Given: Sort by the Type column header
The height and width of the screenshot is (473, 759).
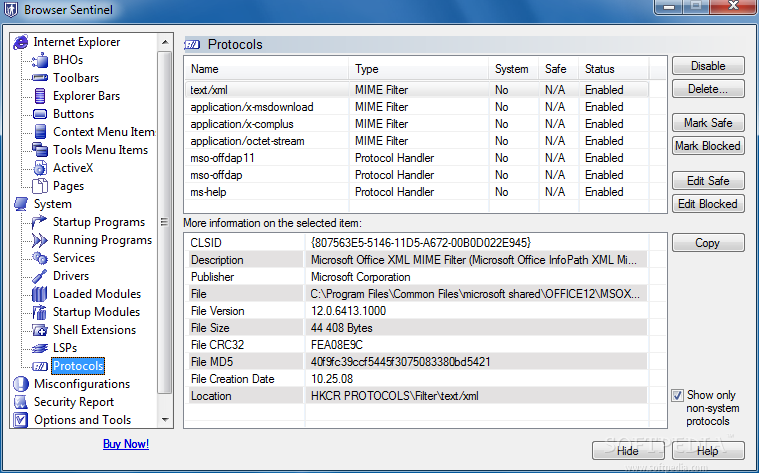Looking at the screenshot, I should point(419,69).
